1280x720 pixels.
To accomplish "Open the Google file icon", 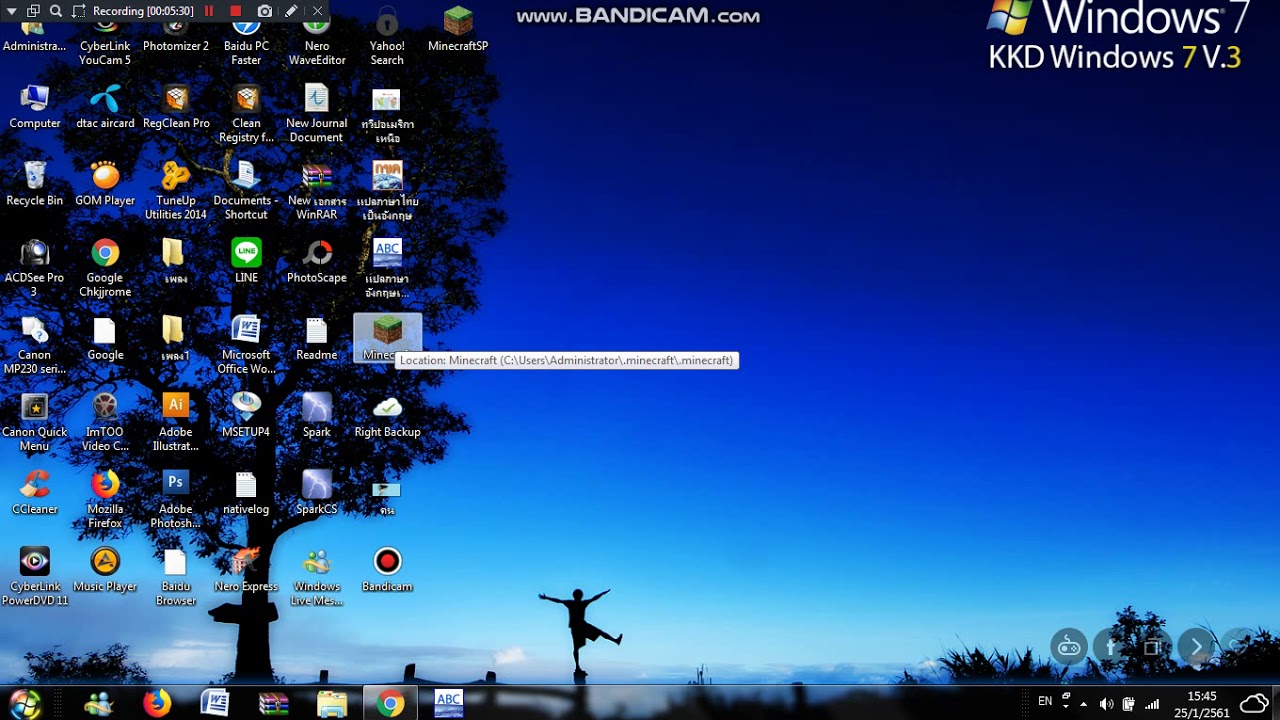I will pyautogui.click(x=105, y=339).
